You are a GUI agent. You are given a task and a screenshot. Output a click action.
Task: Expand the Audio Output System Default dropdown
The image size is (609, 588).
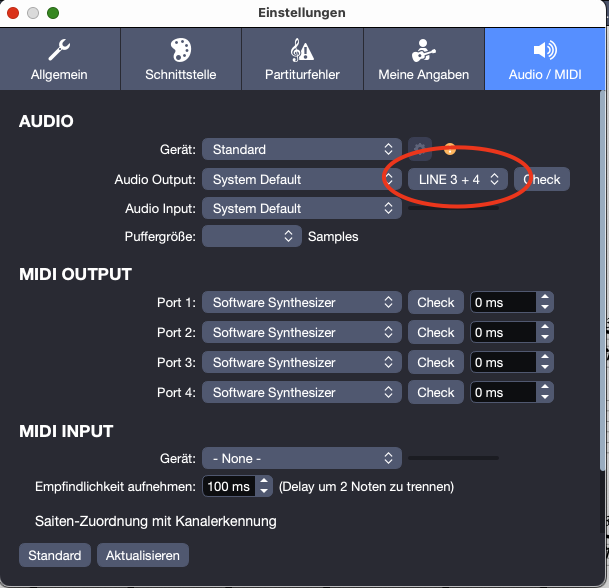(301, 179)
